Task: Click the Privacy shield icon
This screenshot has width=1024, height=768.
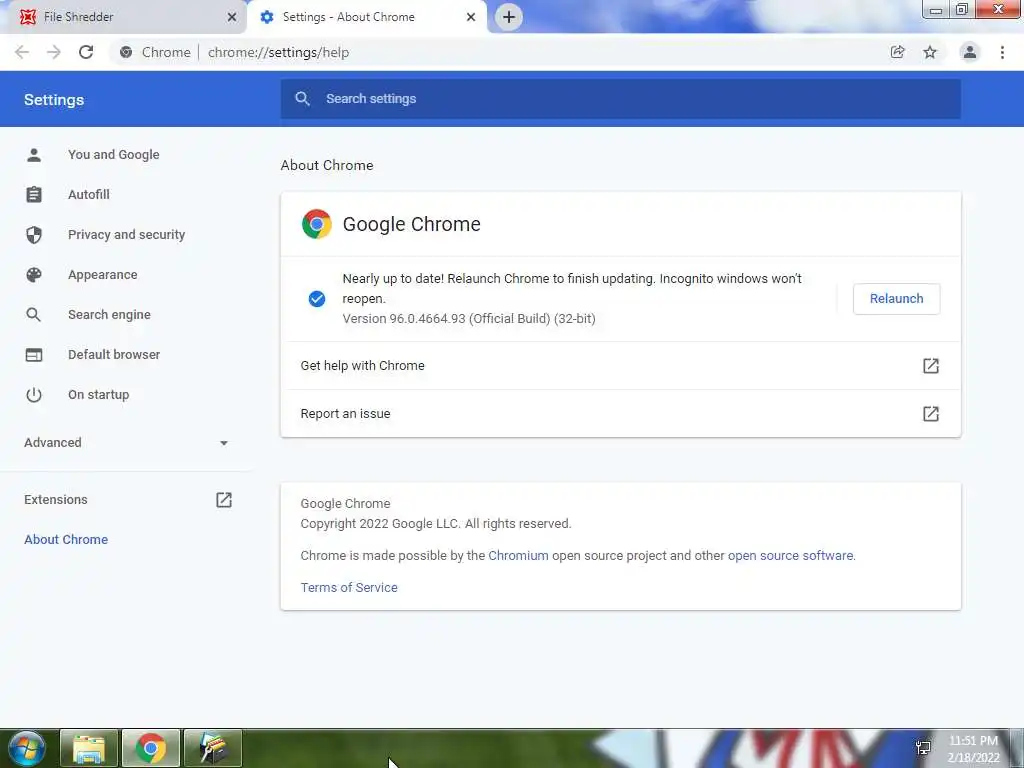Action: click(34, 234)
